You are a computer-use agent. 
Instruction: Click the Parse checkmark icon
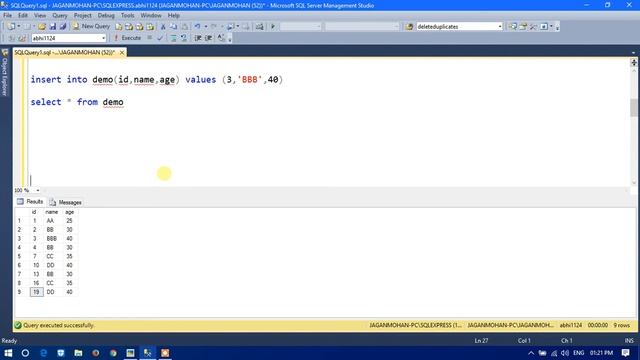tap(160, 38)
